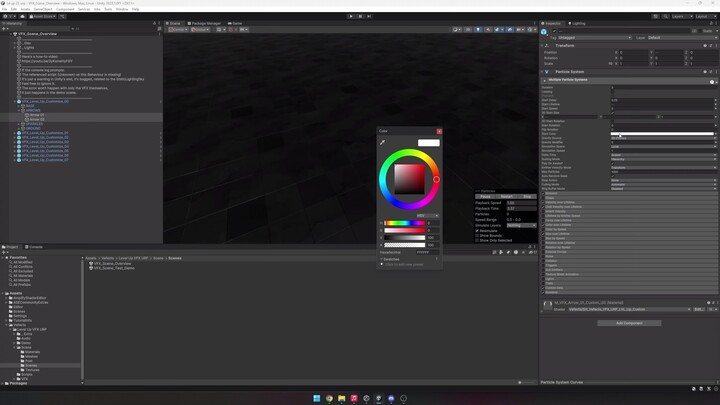Open the Layer dropdown showing Default
Screen dimensions: 720x405
[682, 38]
